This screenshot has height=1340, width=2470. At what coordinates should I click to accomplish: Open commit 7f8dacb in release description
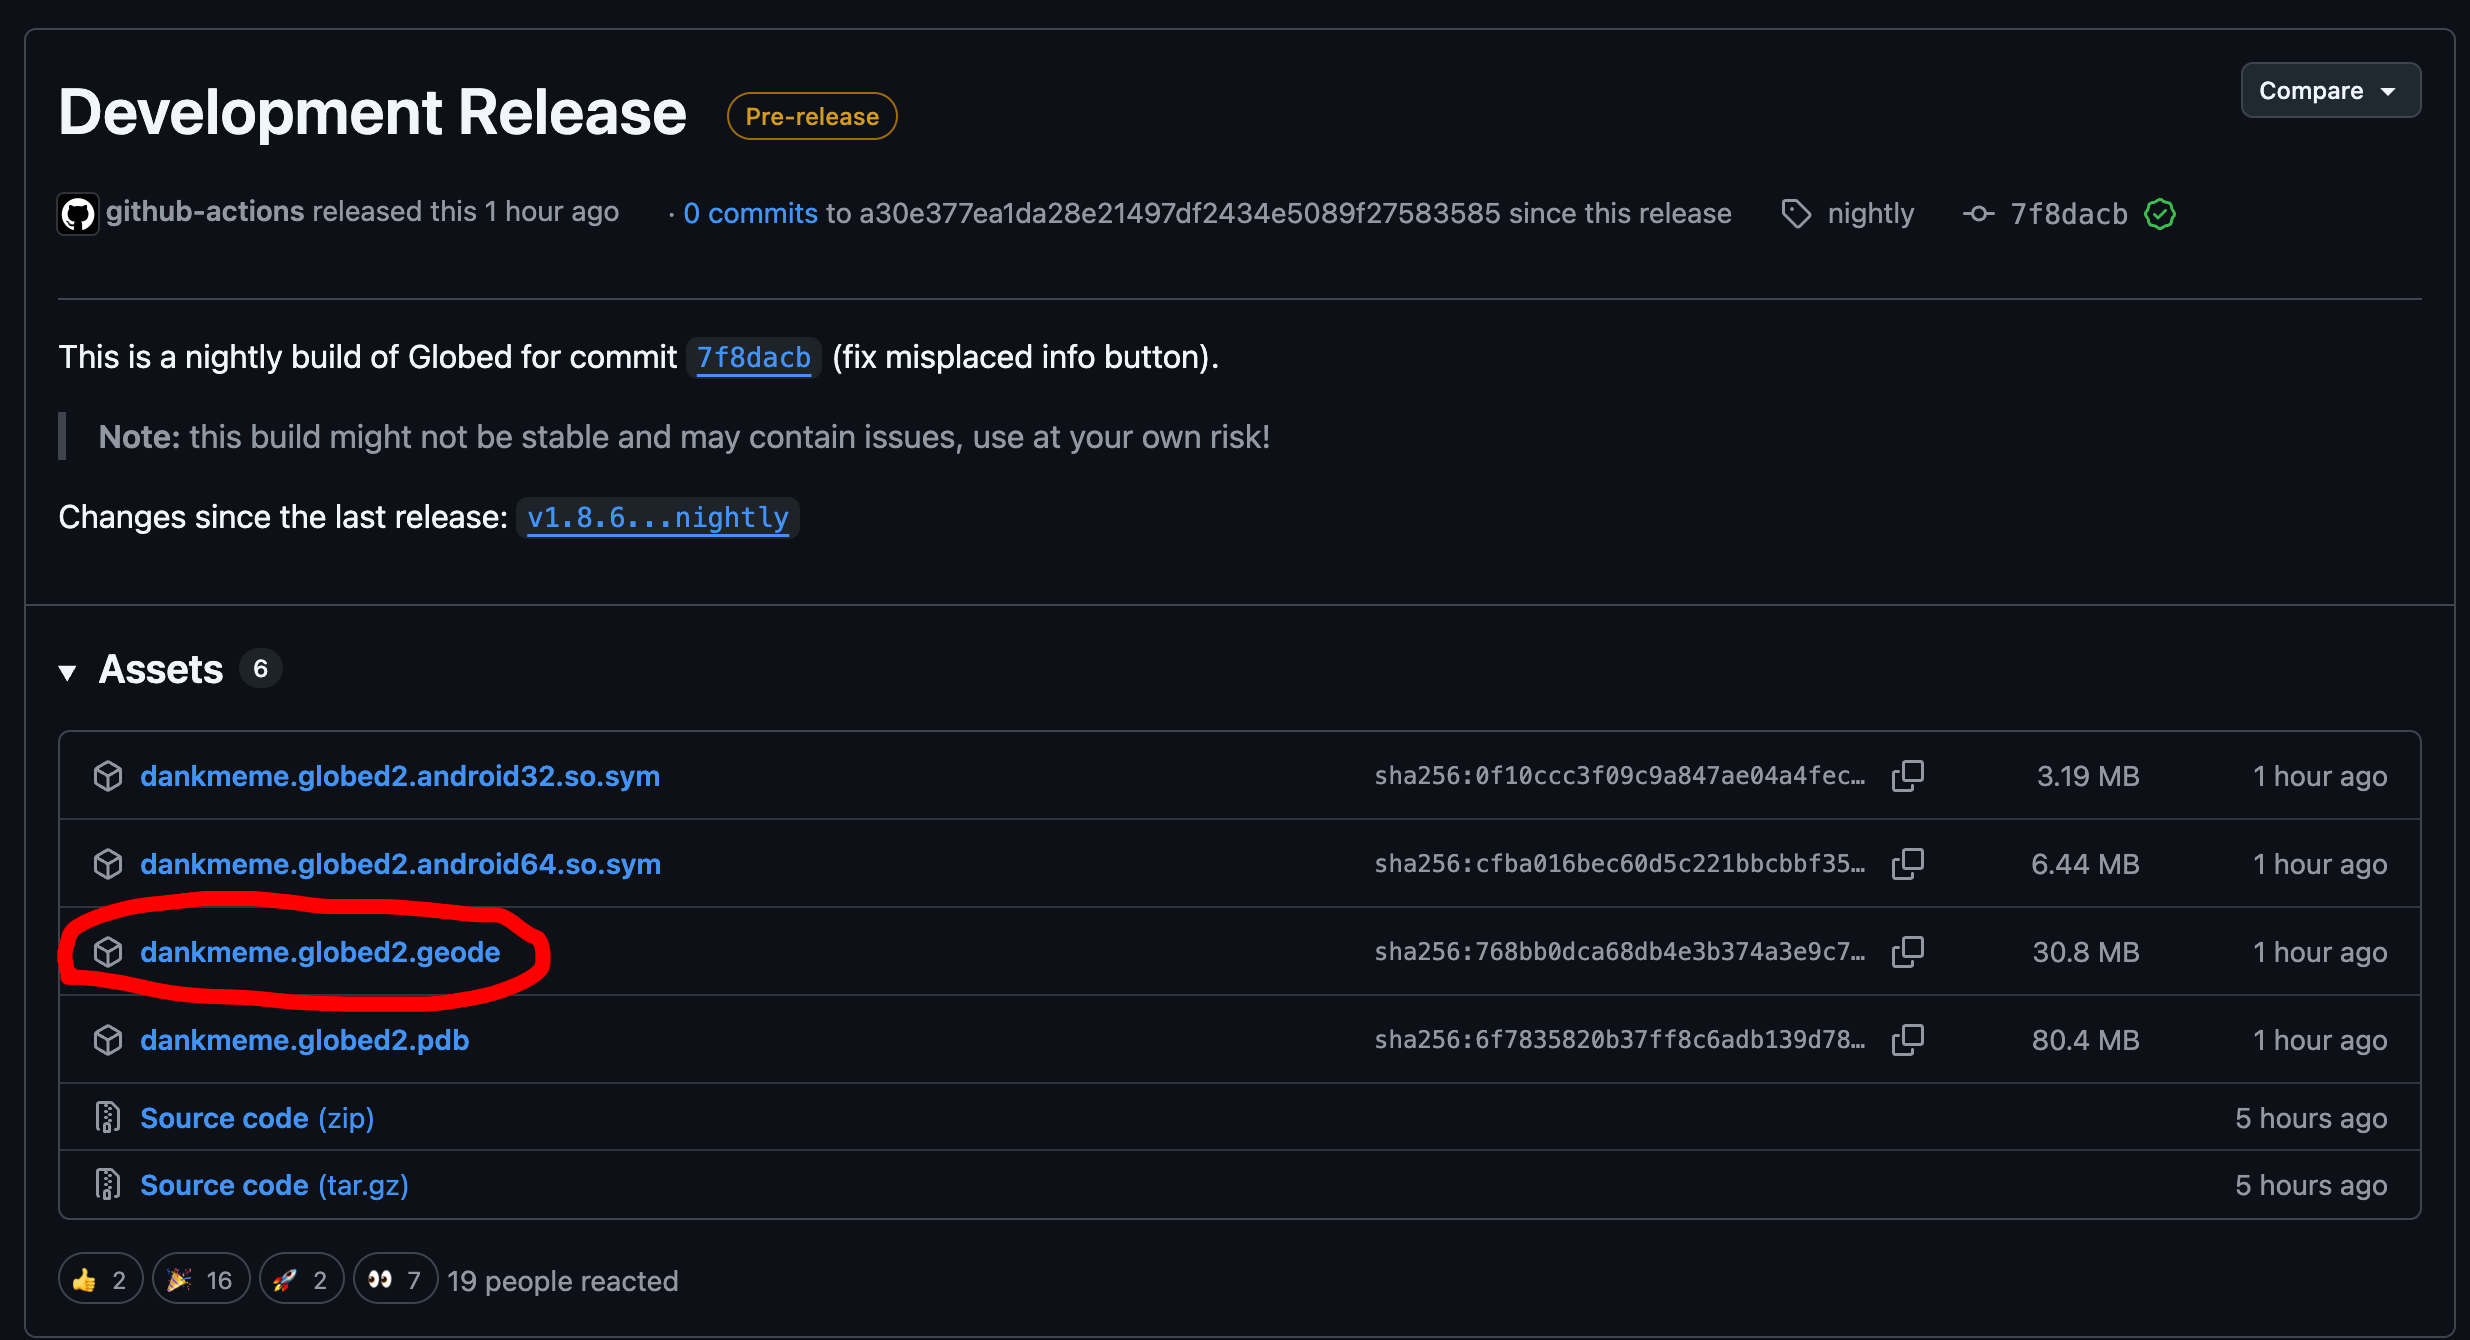(x=753, y=358)
